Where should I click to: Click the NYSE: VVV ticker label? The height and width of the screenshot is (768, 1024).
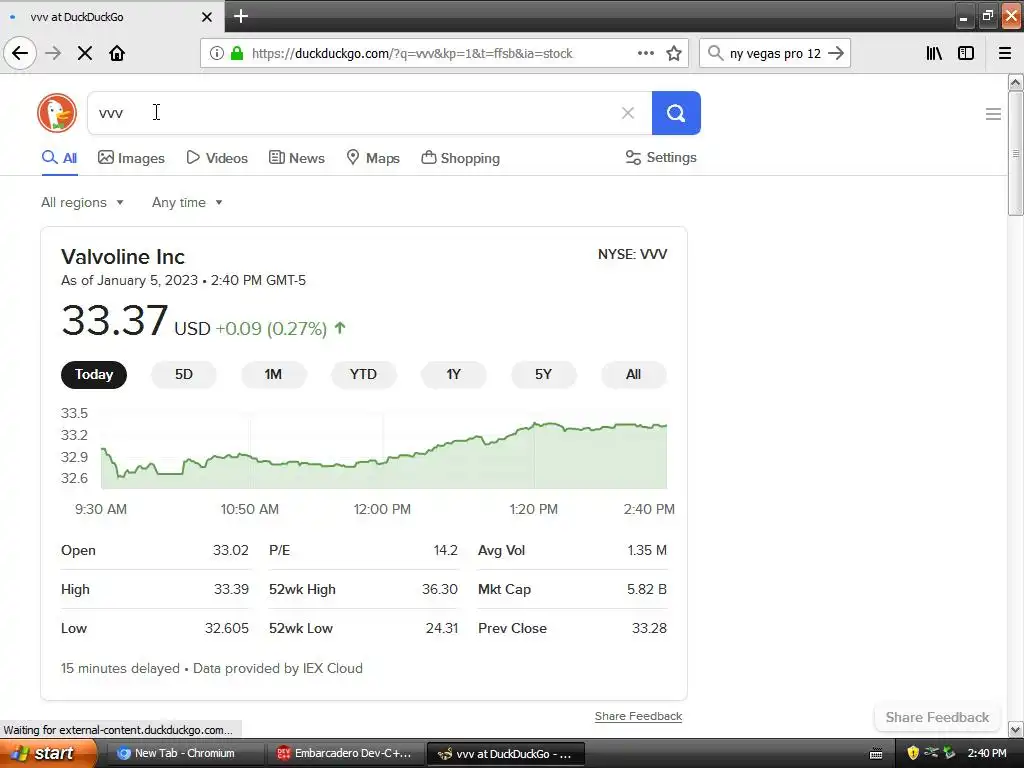point(632,254)
